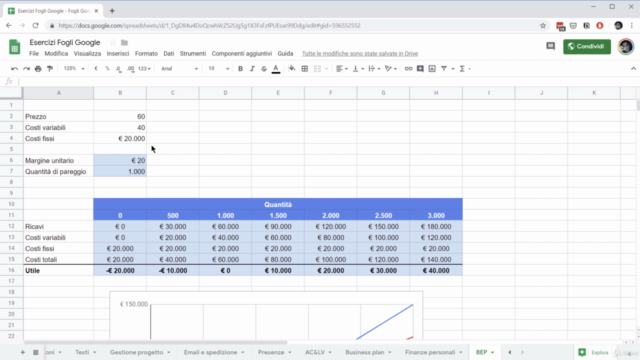Switch to the Finanze personali sheet tab

coord(430,352)
